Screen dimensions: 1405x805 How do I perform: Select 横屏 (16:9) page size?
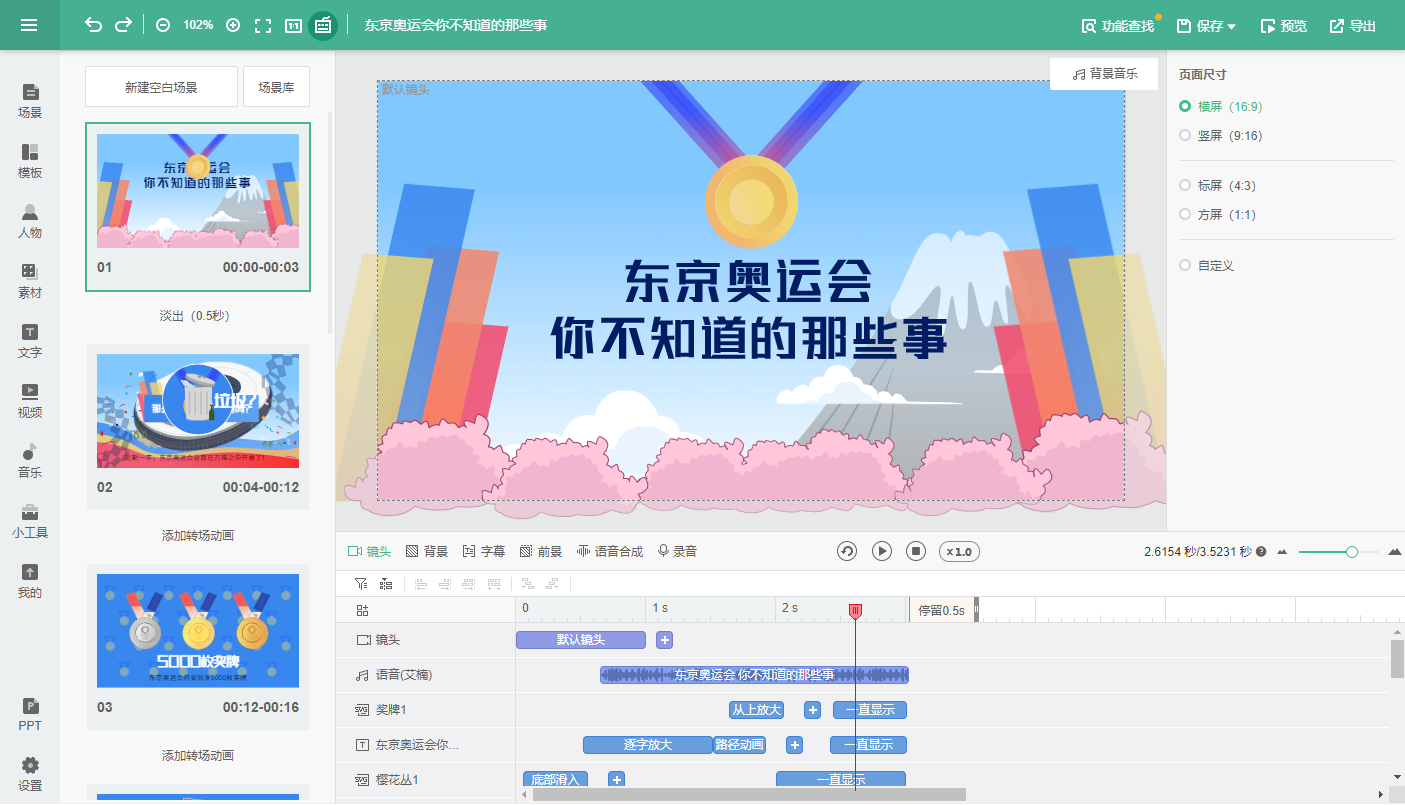(1219, 106)
